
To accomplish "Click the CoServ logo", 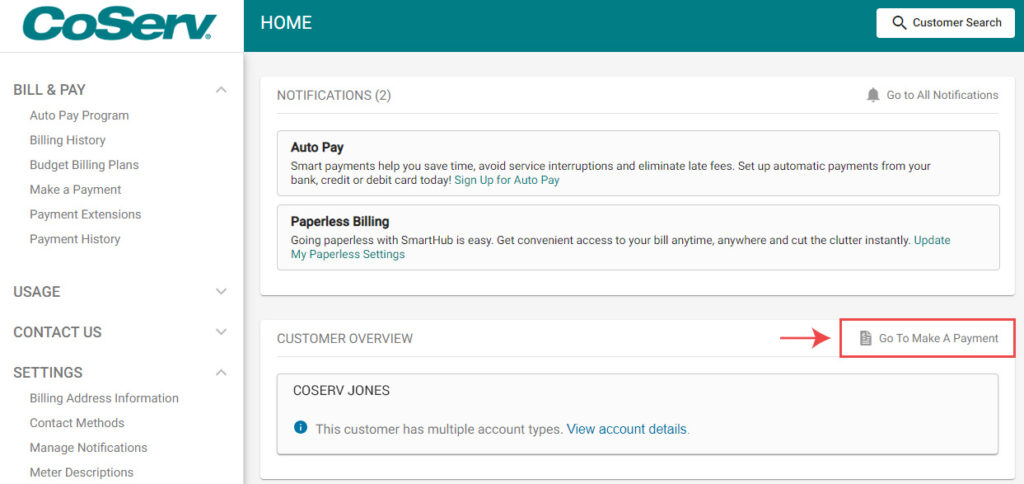I will (x=120, y=24).
